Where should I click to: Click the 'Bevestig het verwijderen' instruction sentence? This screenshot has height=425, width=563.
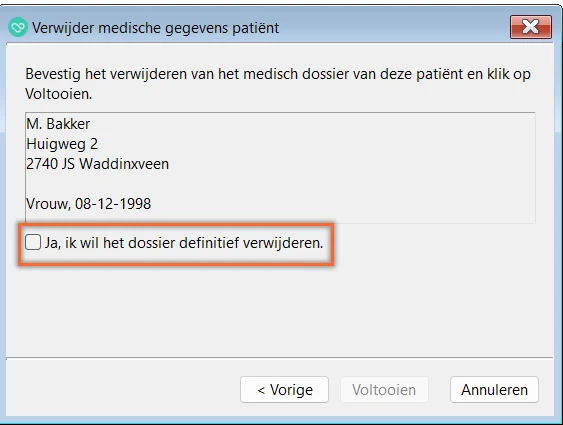pyautogui.click(x=278, y=84)
